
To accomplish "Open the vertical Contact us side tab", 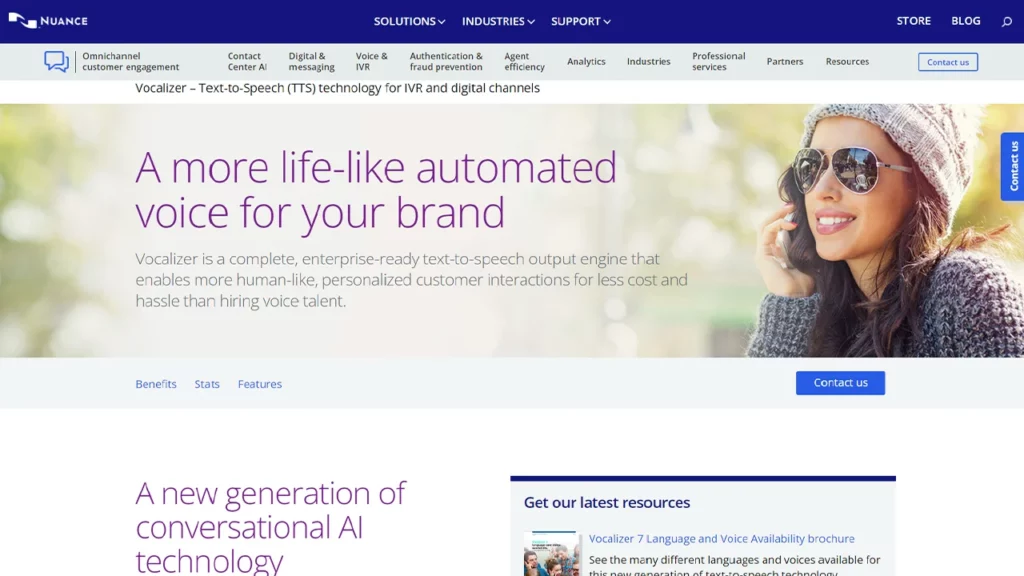I will 1013,166.
